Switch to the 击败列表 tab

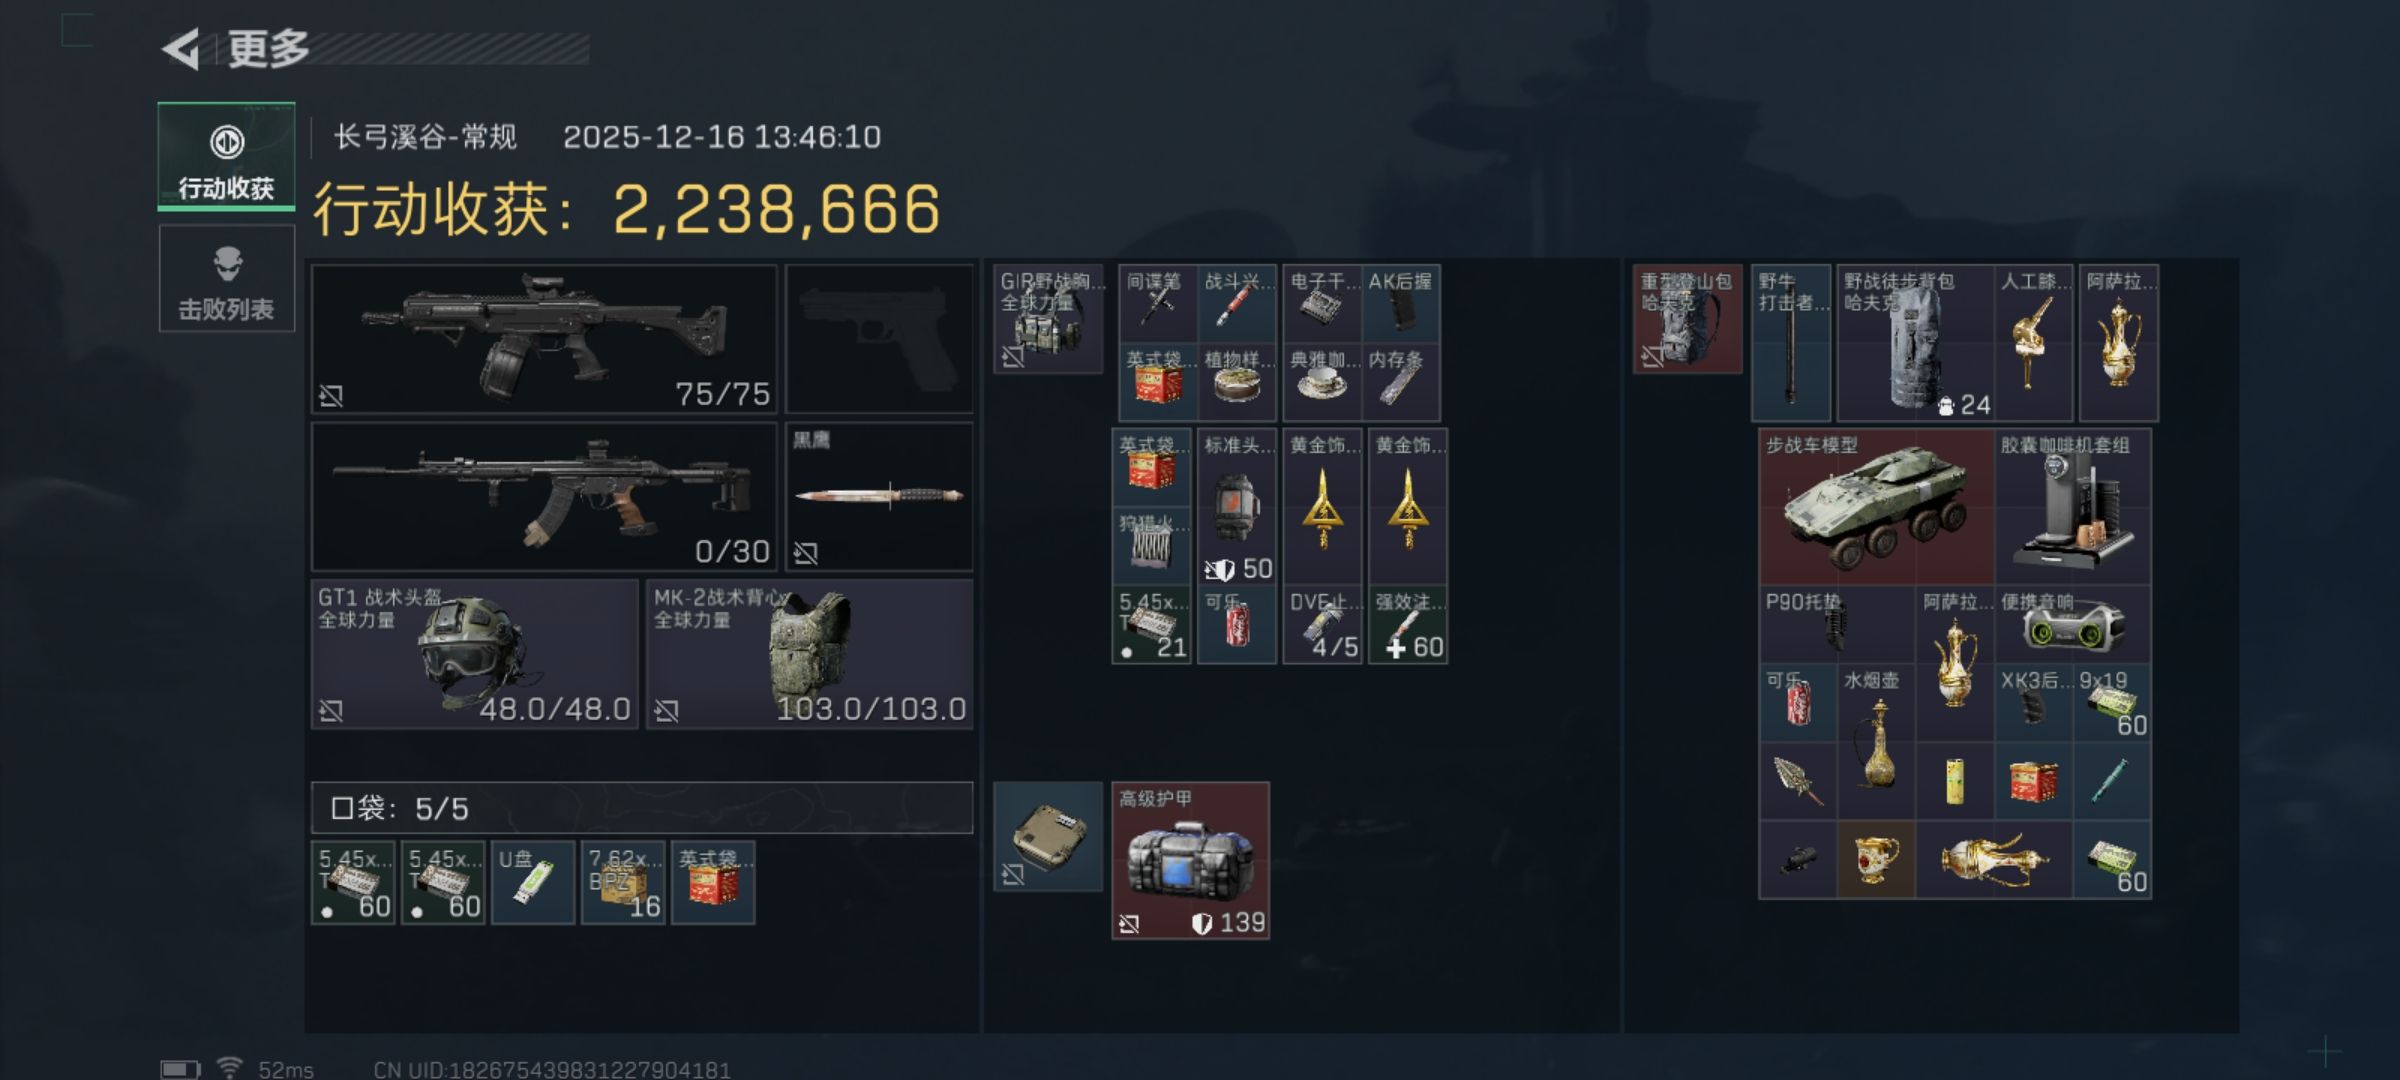click(226, 279)
